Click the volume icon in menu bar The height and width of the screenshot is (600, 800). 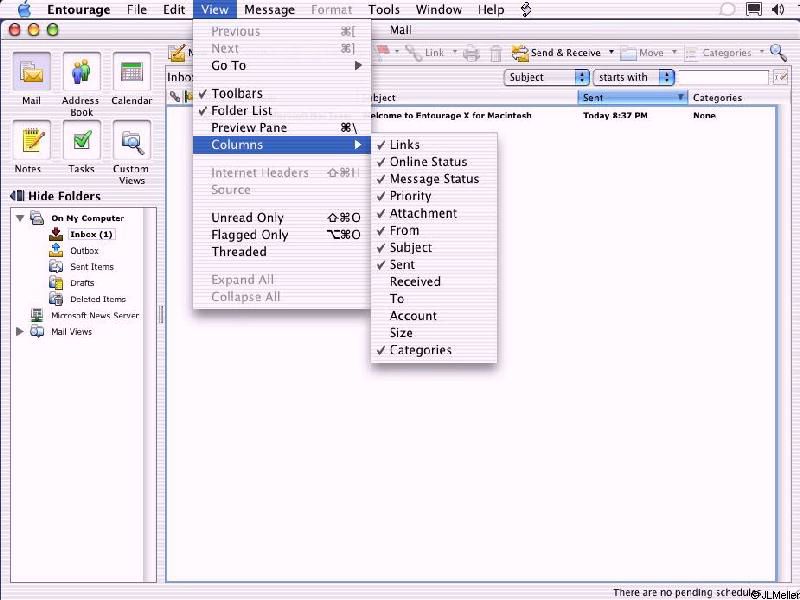(778, 9)
